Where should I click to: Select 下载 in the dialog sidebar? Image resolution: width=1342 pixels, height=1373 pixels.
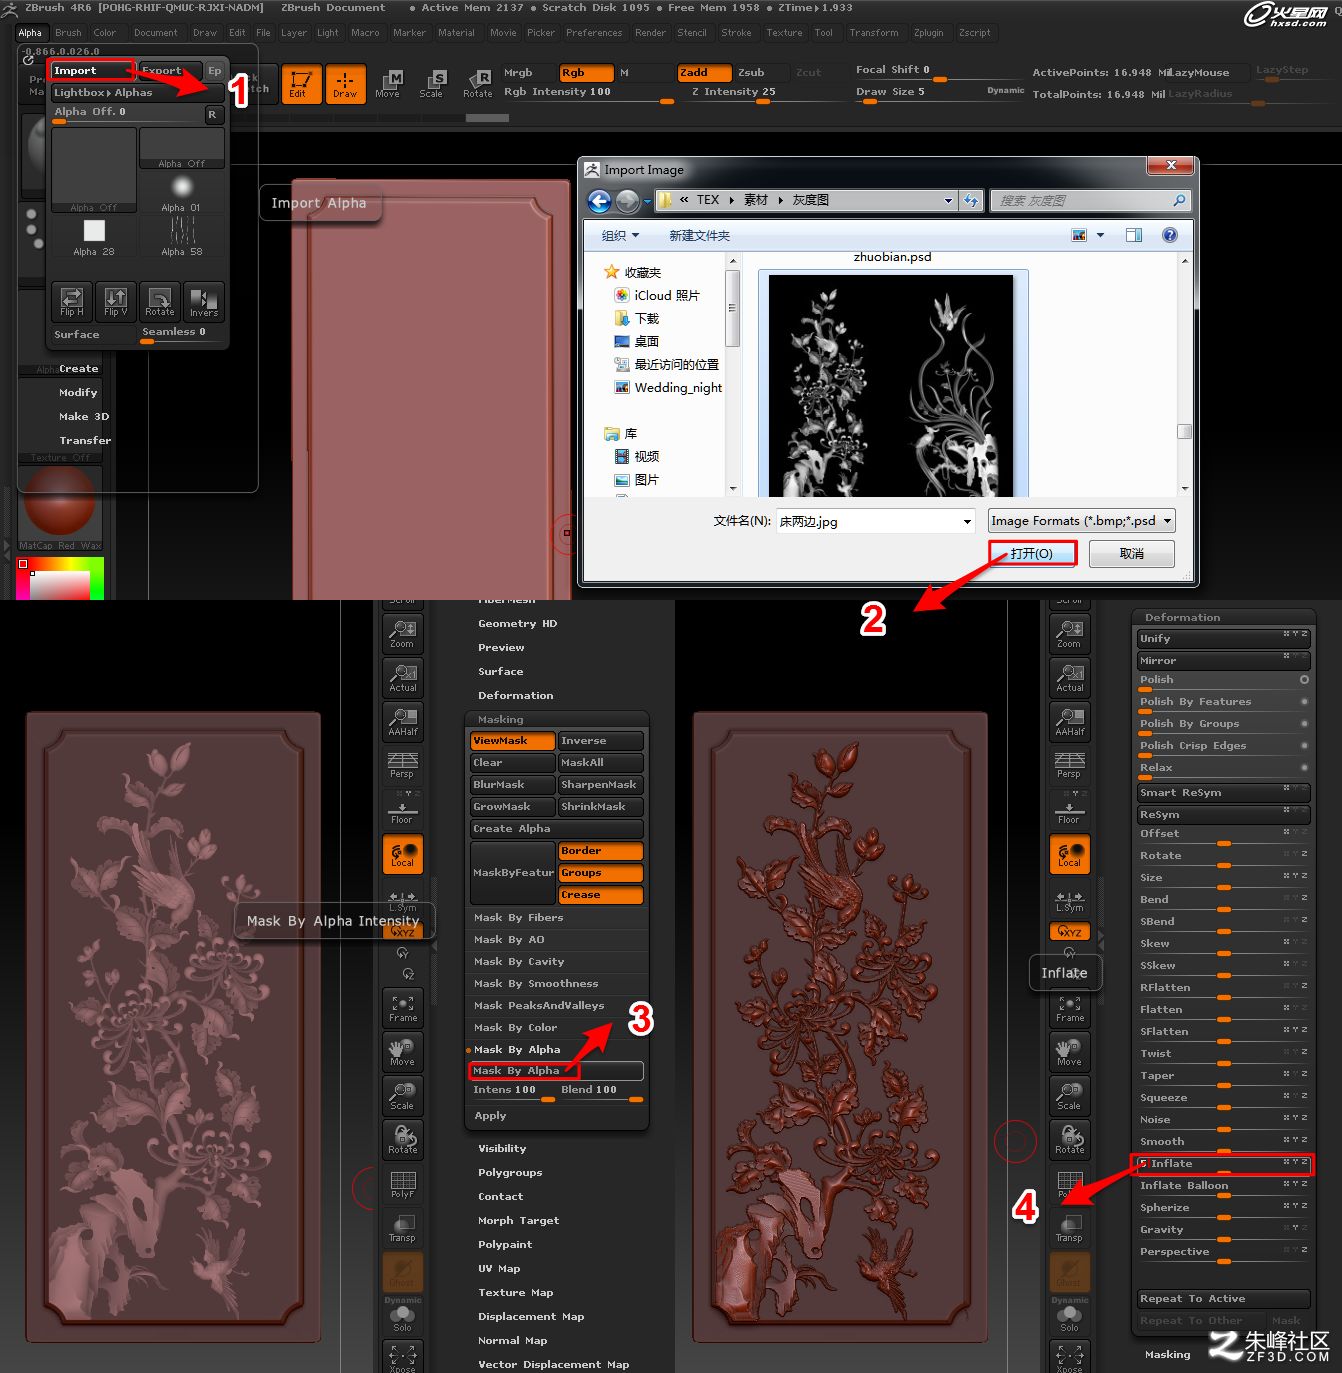click(x=647, y=319)
